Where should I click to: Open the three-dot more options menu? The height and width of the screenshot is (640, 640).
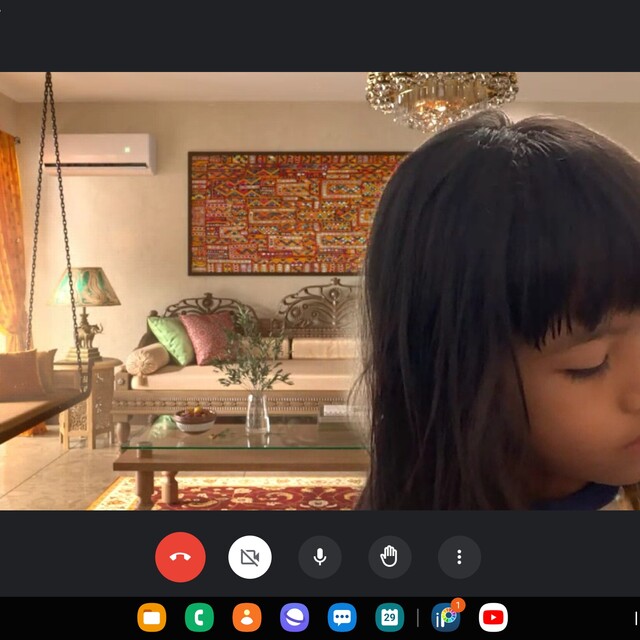[459, 557]
